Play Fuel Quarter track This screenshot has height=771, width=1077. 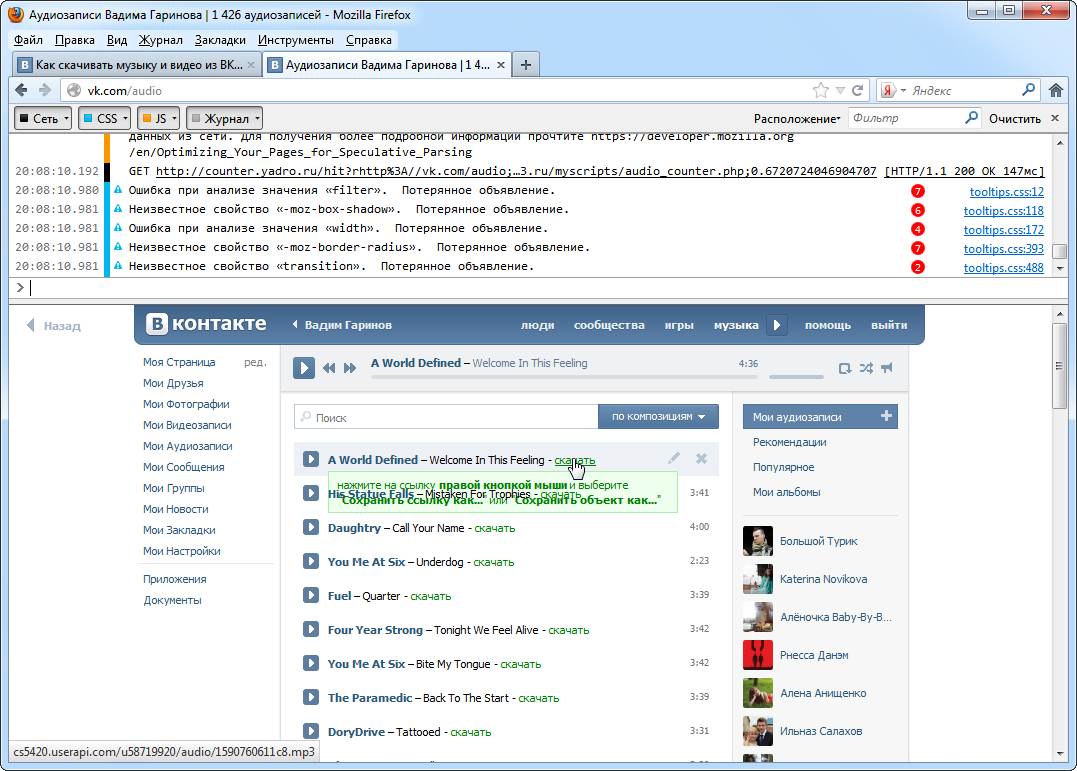click(311, 595)
